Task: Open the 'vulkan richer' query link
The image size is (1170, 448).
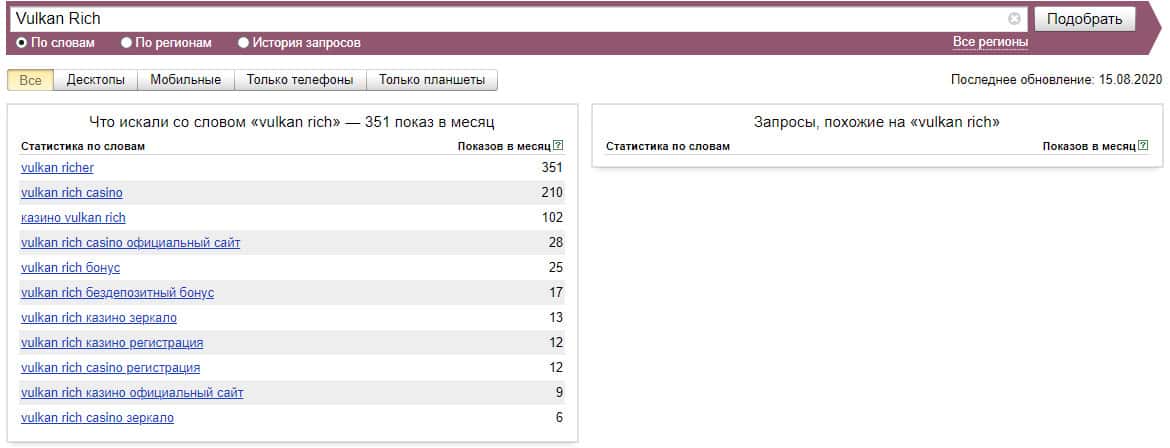Action: pos(57,167)
